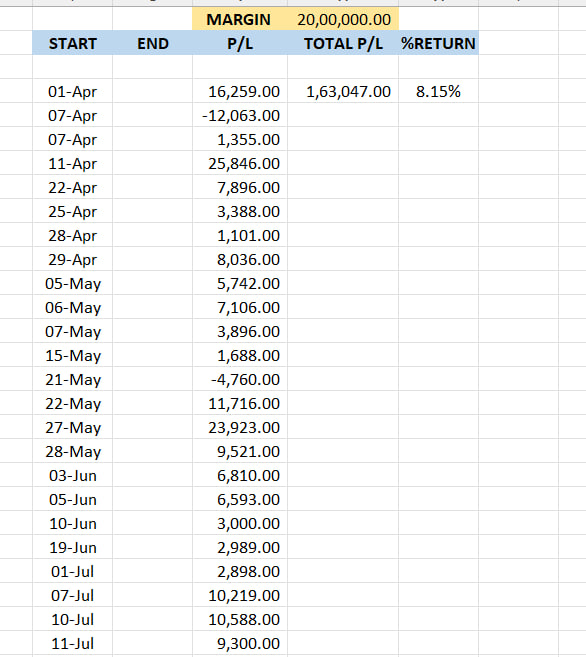This screenshot has width=586, height=657.
Task: Click the 29-Apr date cell
Action: point(72,259)
